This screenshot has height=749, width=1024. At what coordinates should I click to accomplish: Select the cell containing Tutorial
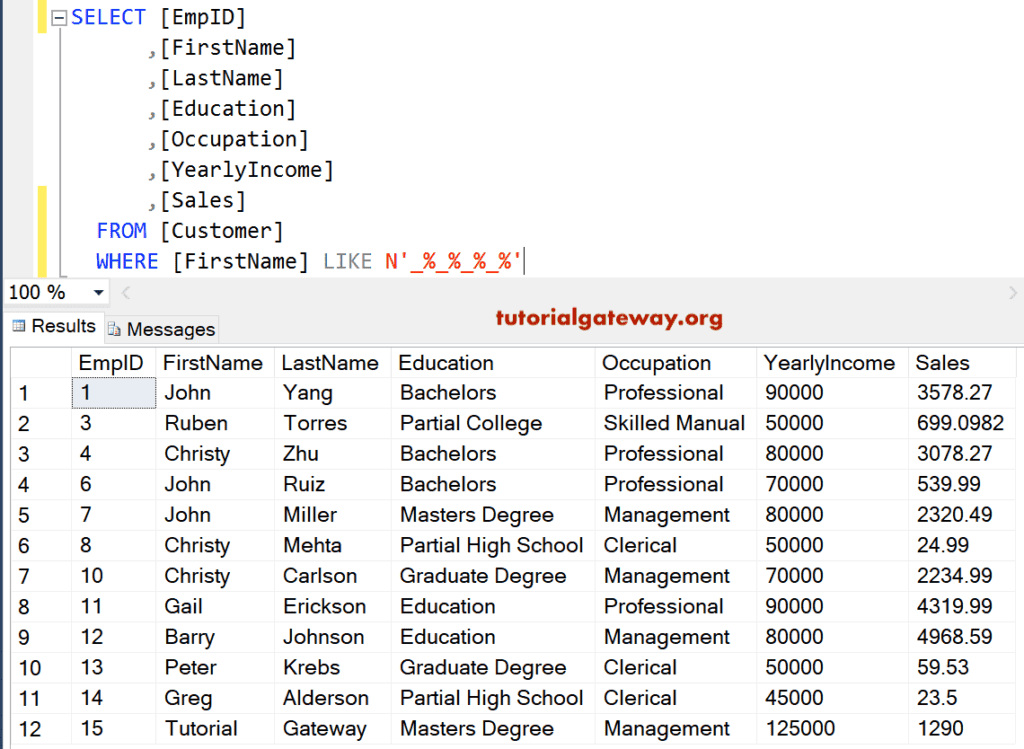(200, 728)
